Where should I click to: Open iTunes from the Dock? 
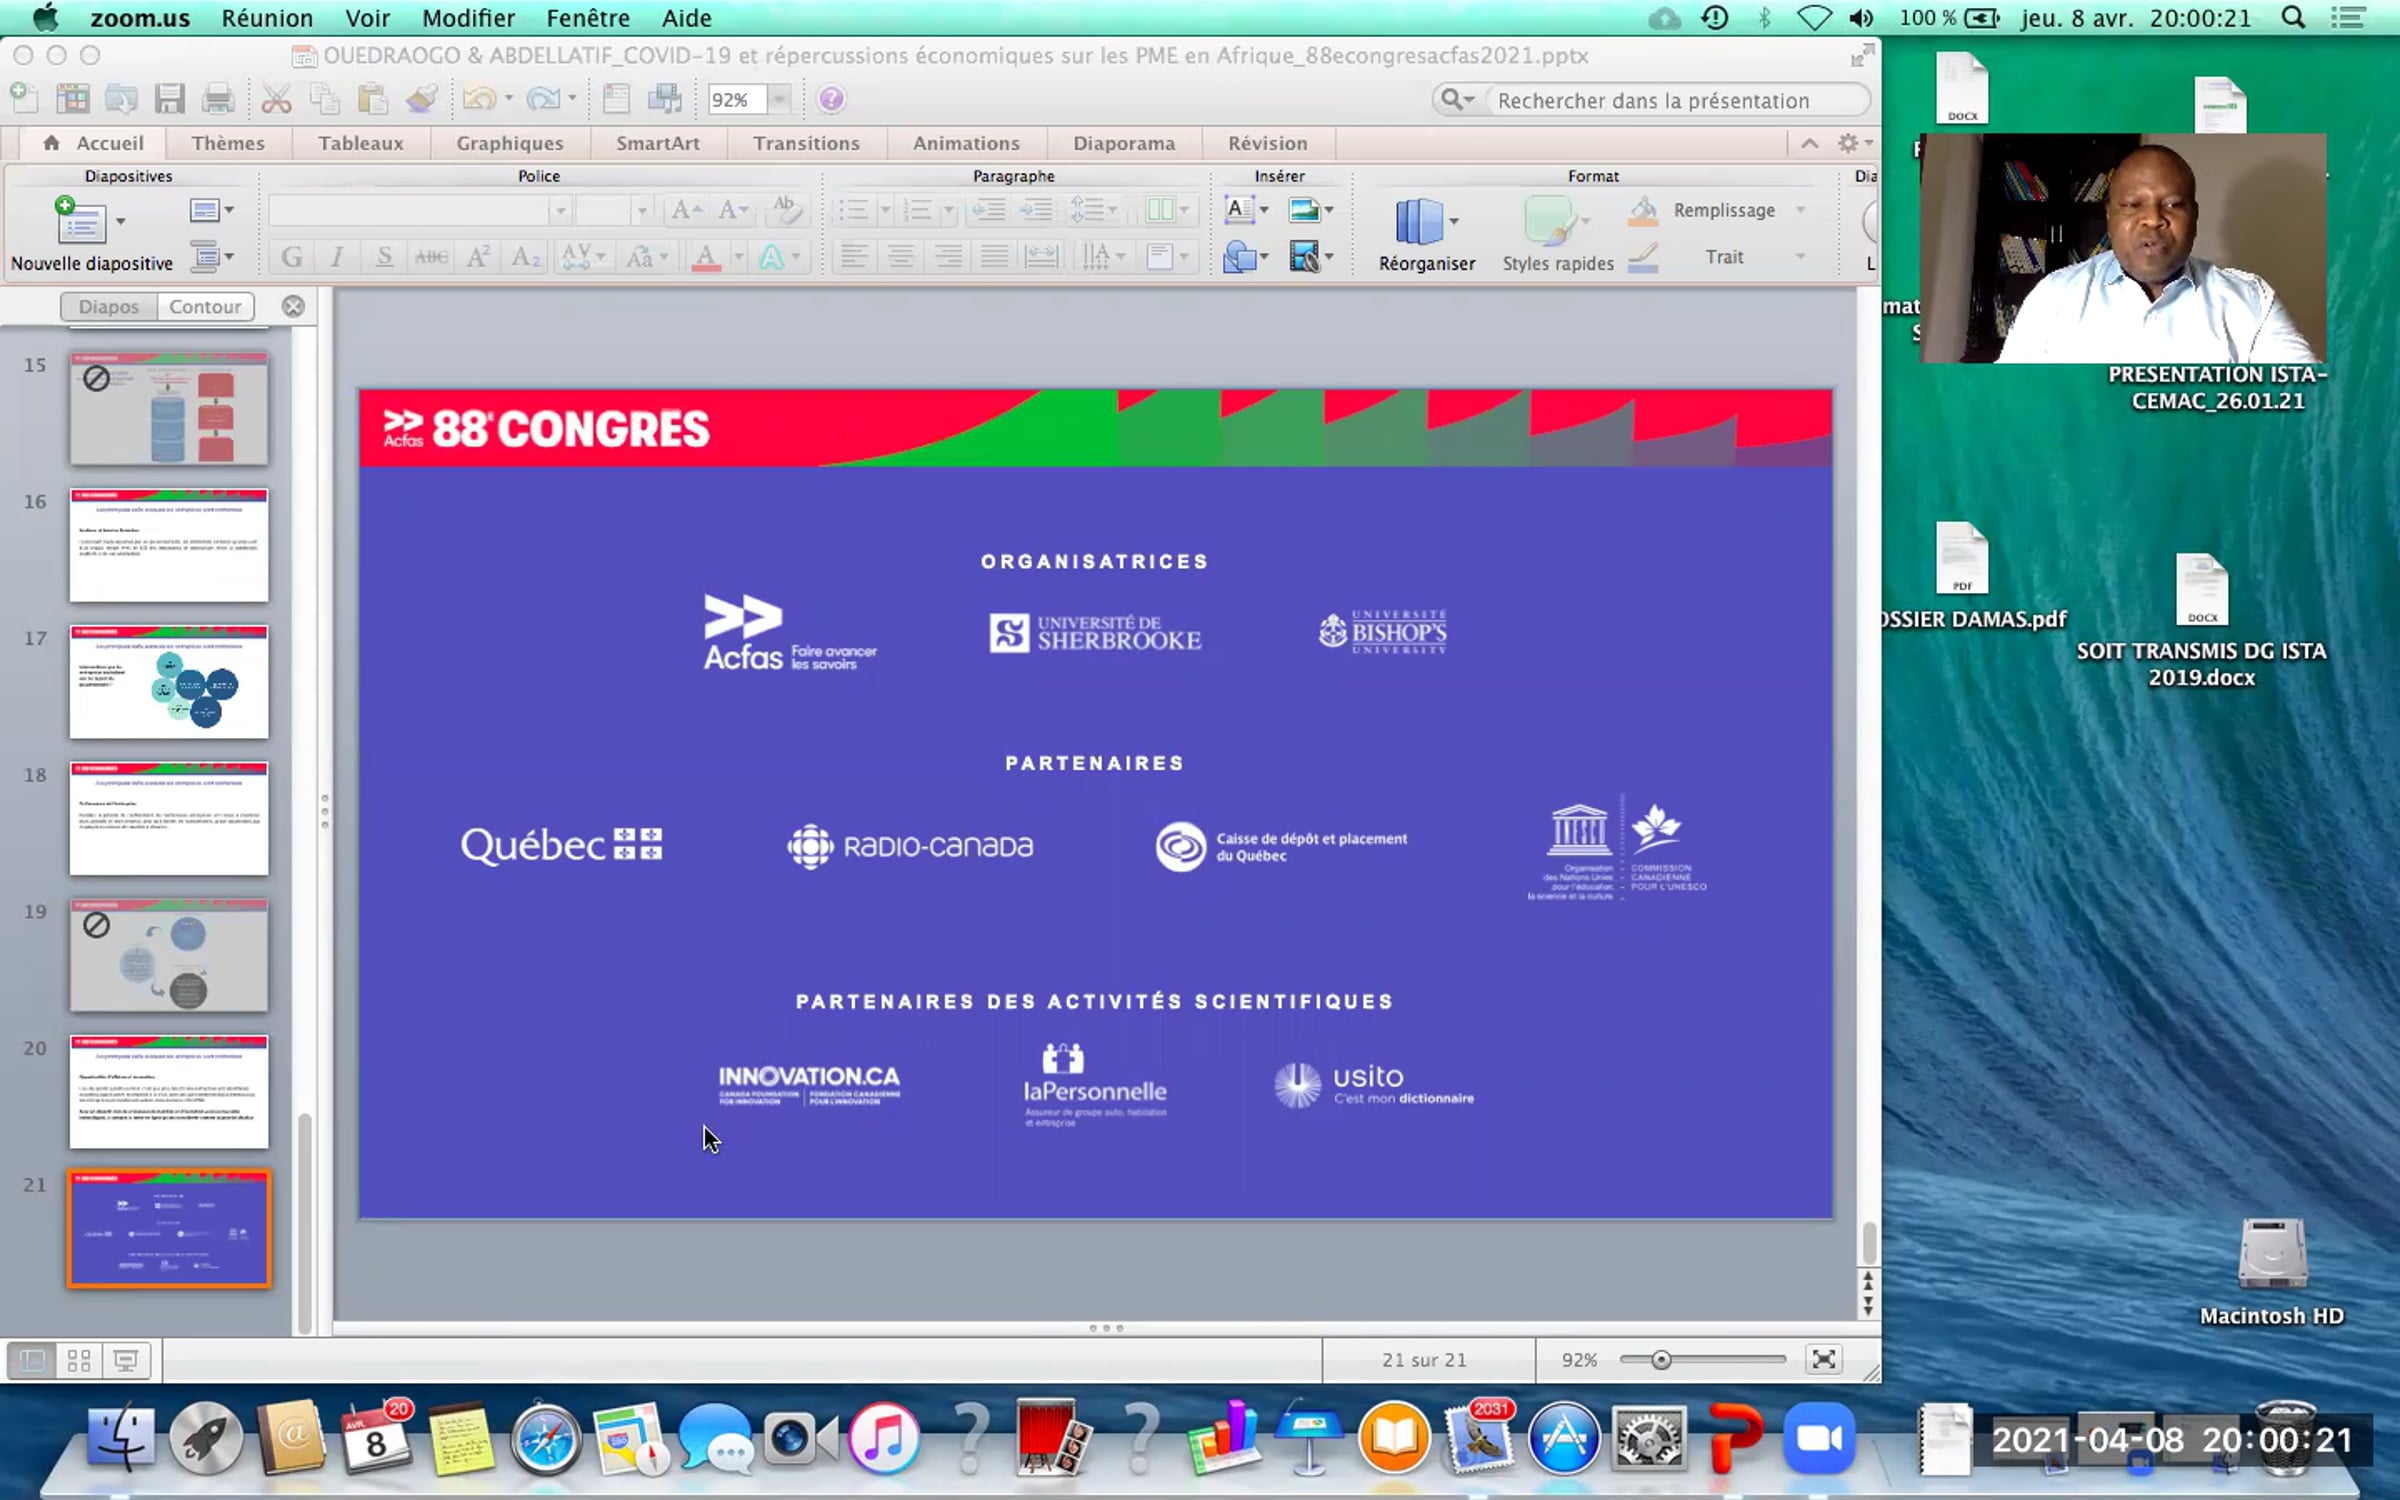tap(883, 1439)
